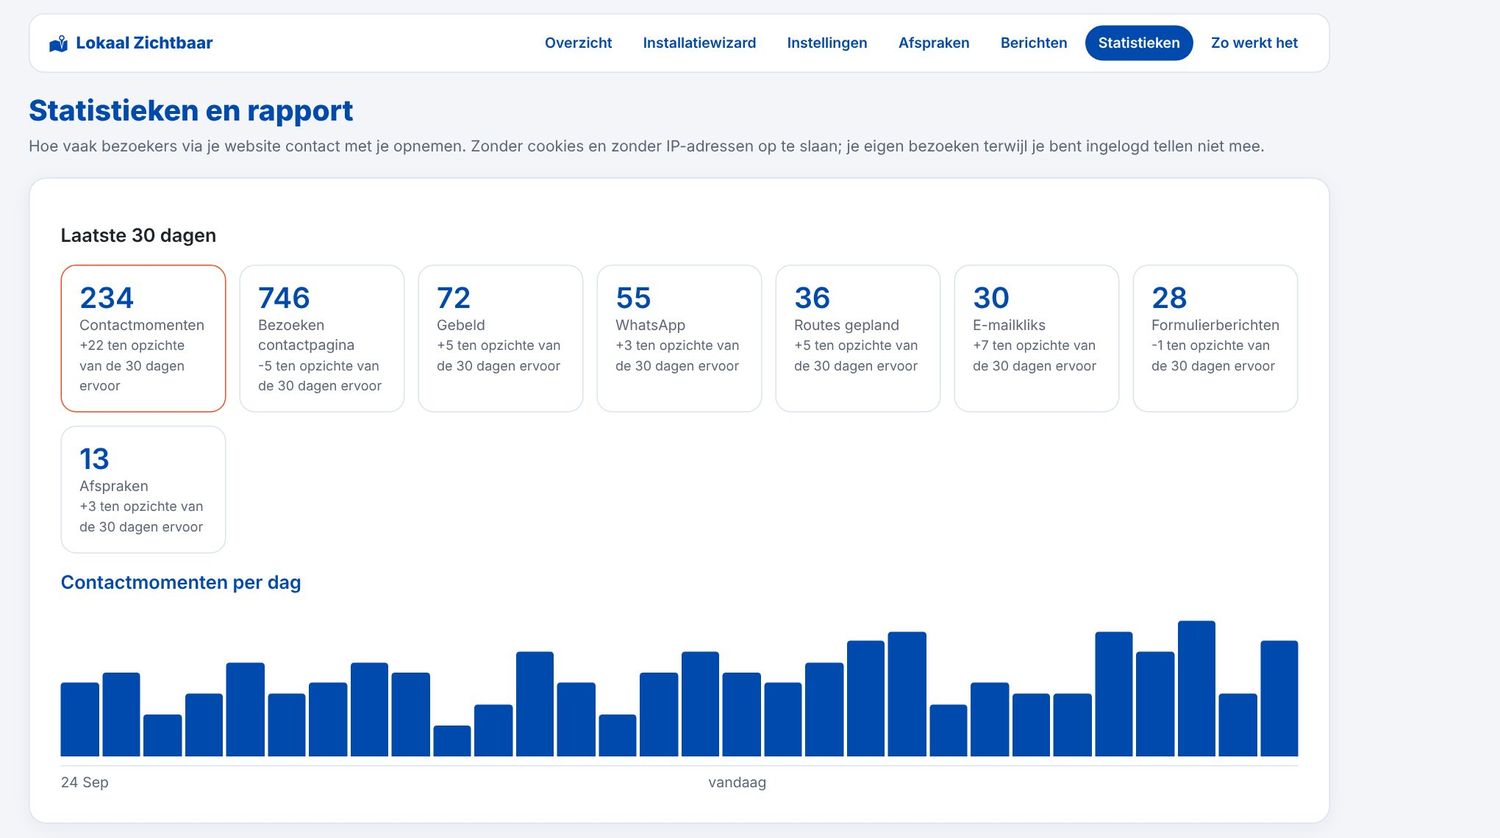Image resolution: width=1500 pixels, height=838 pixels.
Task: Click the Contactmomenten per dag chart title
Action: coord(181,582)
